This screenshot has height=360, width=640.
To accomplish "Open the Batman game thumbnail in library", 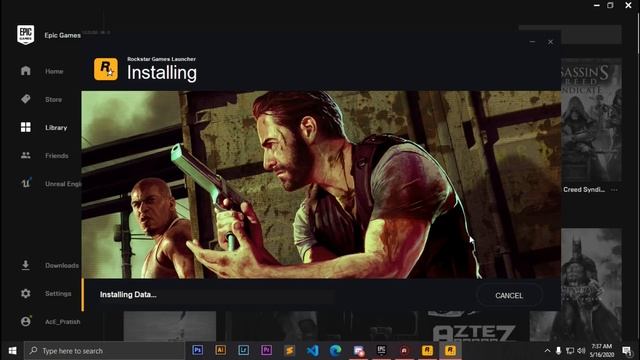I will point(591,284).
